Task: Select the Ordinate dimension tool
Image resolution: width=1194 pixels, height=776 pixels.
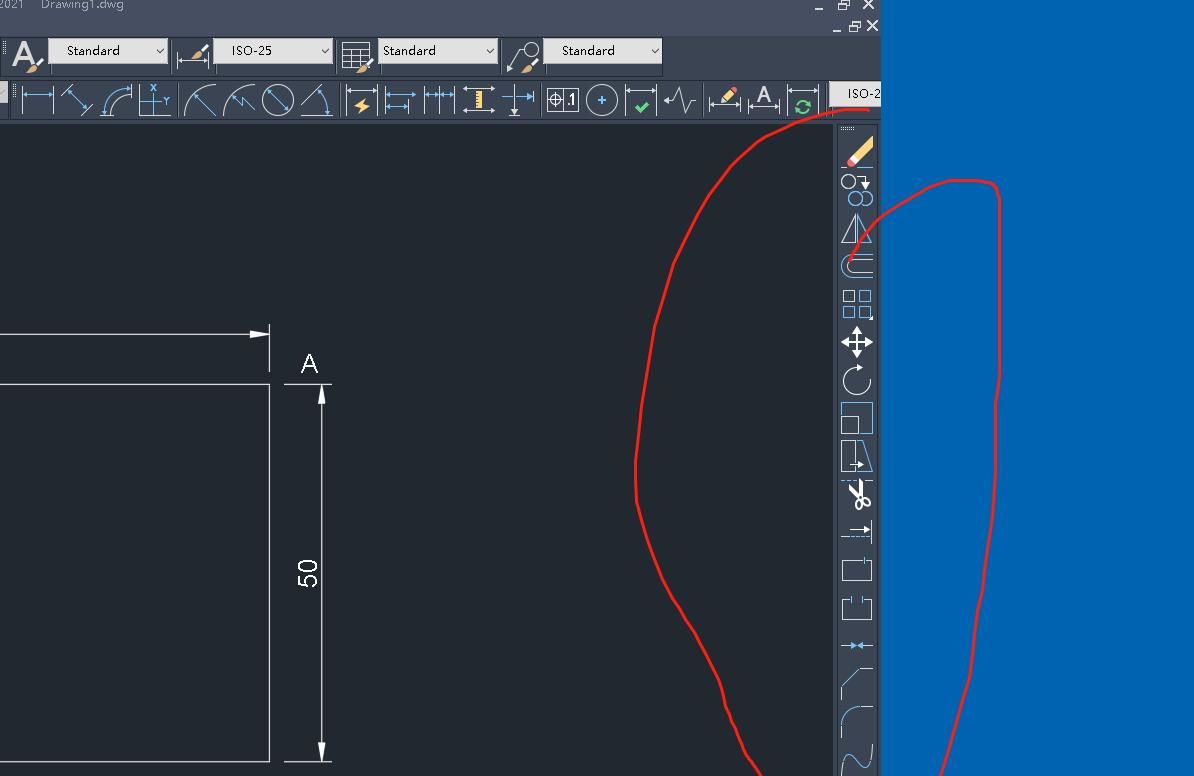Action: (155, 100)
